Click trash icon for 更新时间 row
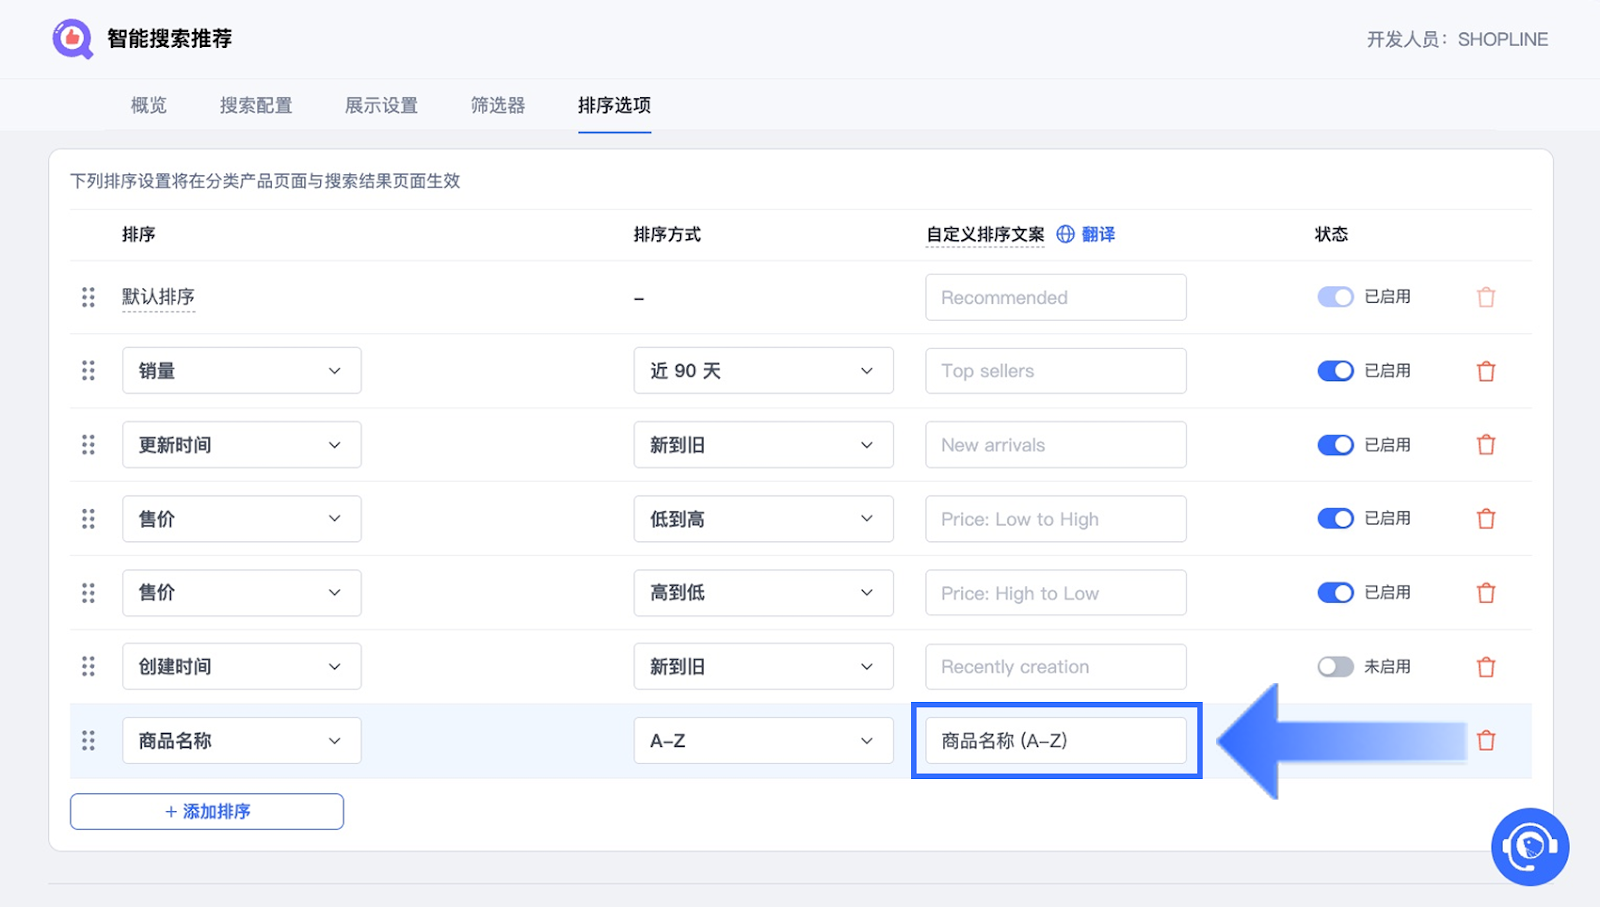 pos(1486,445)
